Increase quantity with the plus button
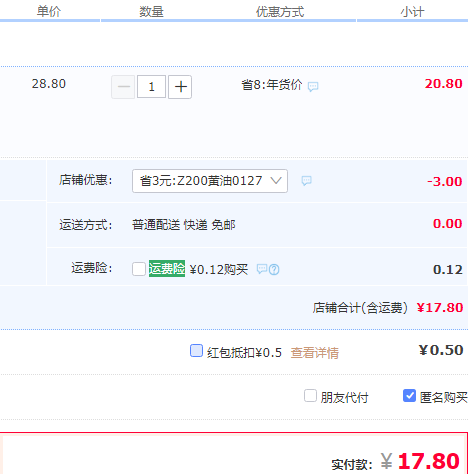Image resolution: width=470 pixels, height=474 pixels. [180, 87]
